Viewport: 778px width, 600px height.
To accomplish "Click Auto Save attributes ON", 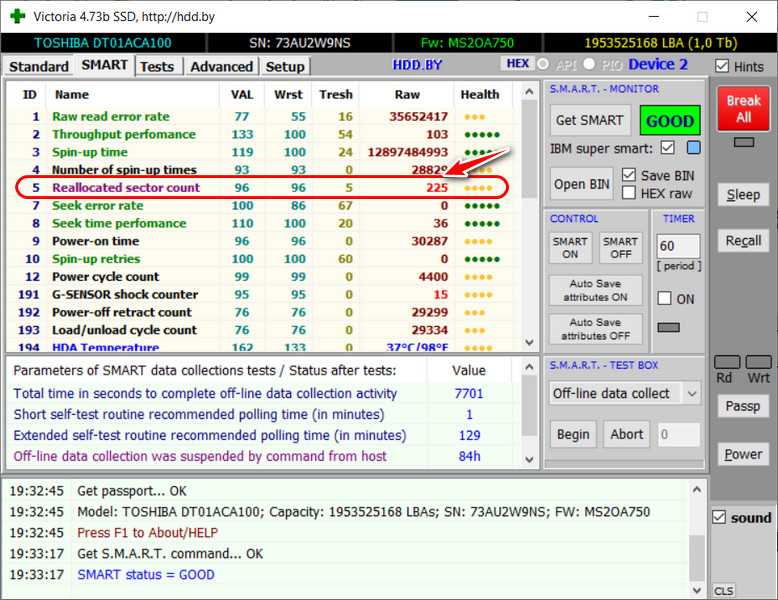I will click(x=595, y=290).
